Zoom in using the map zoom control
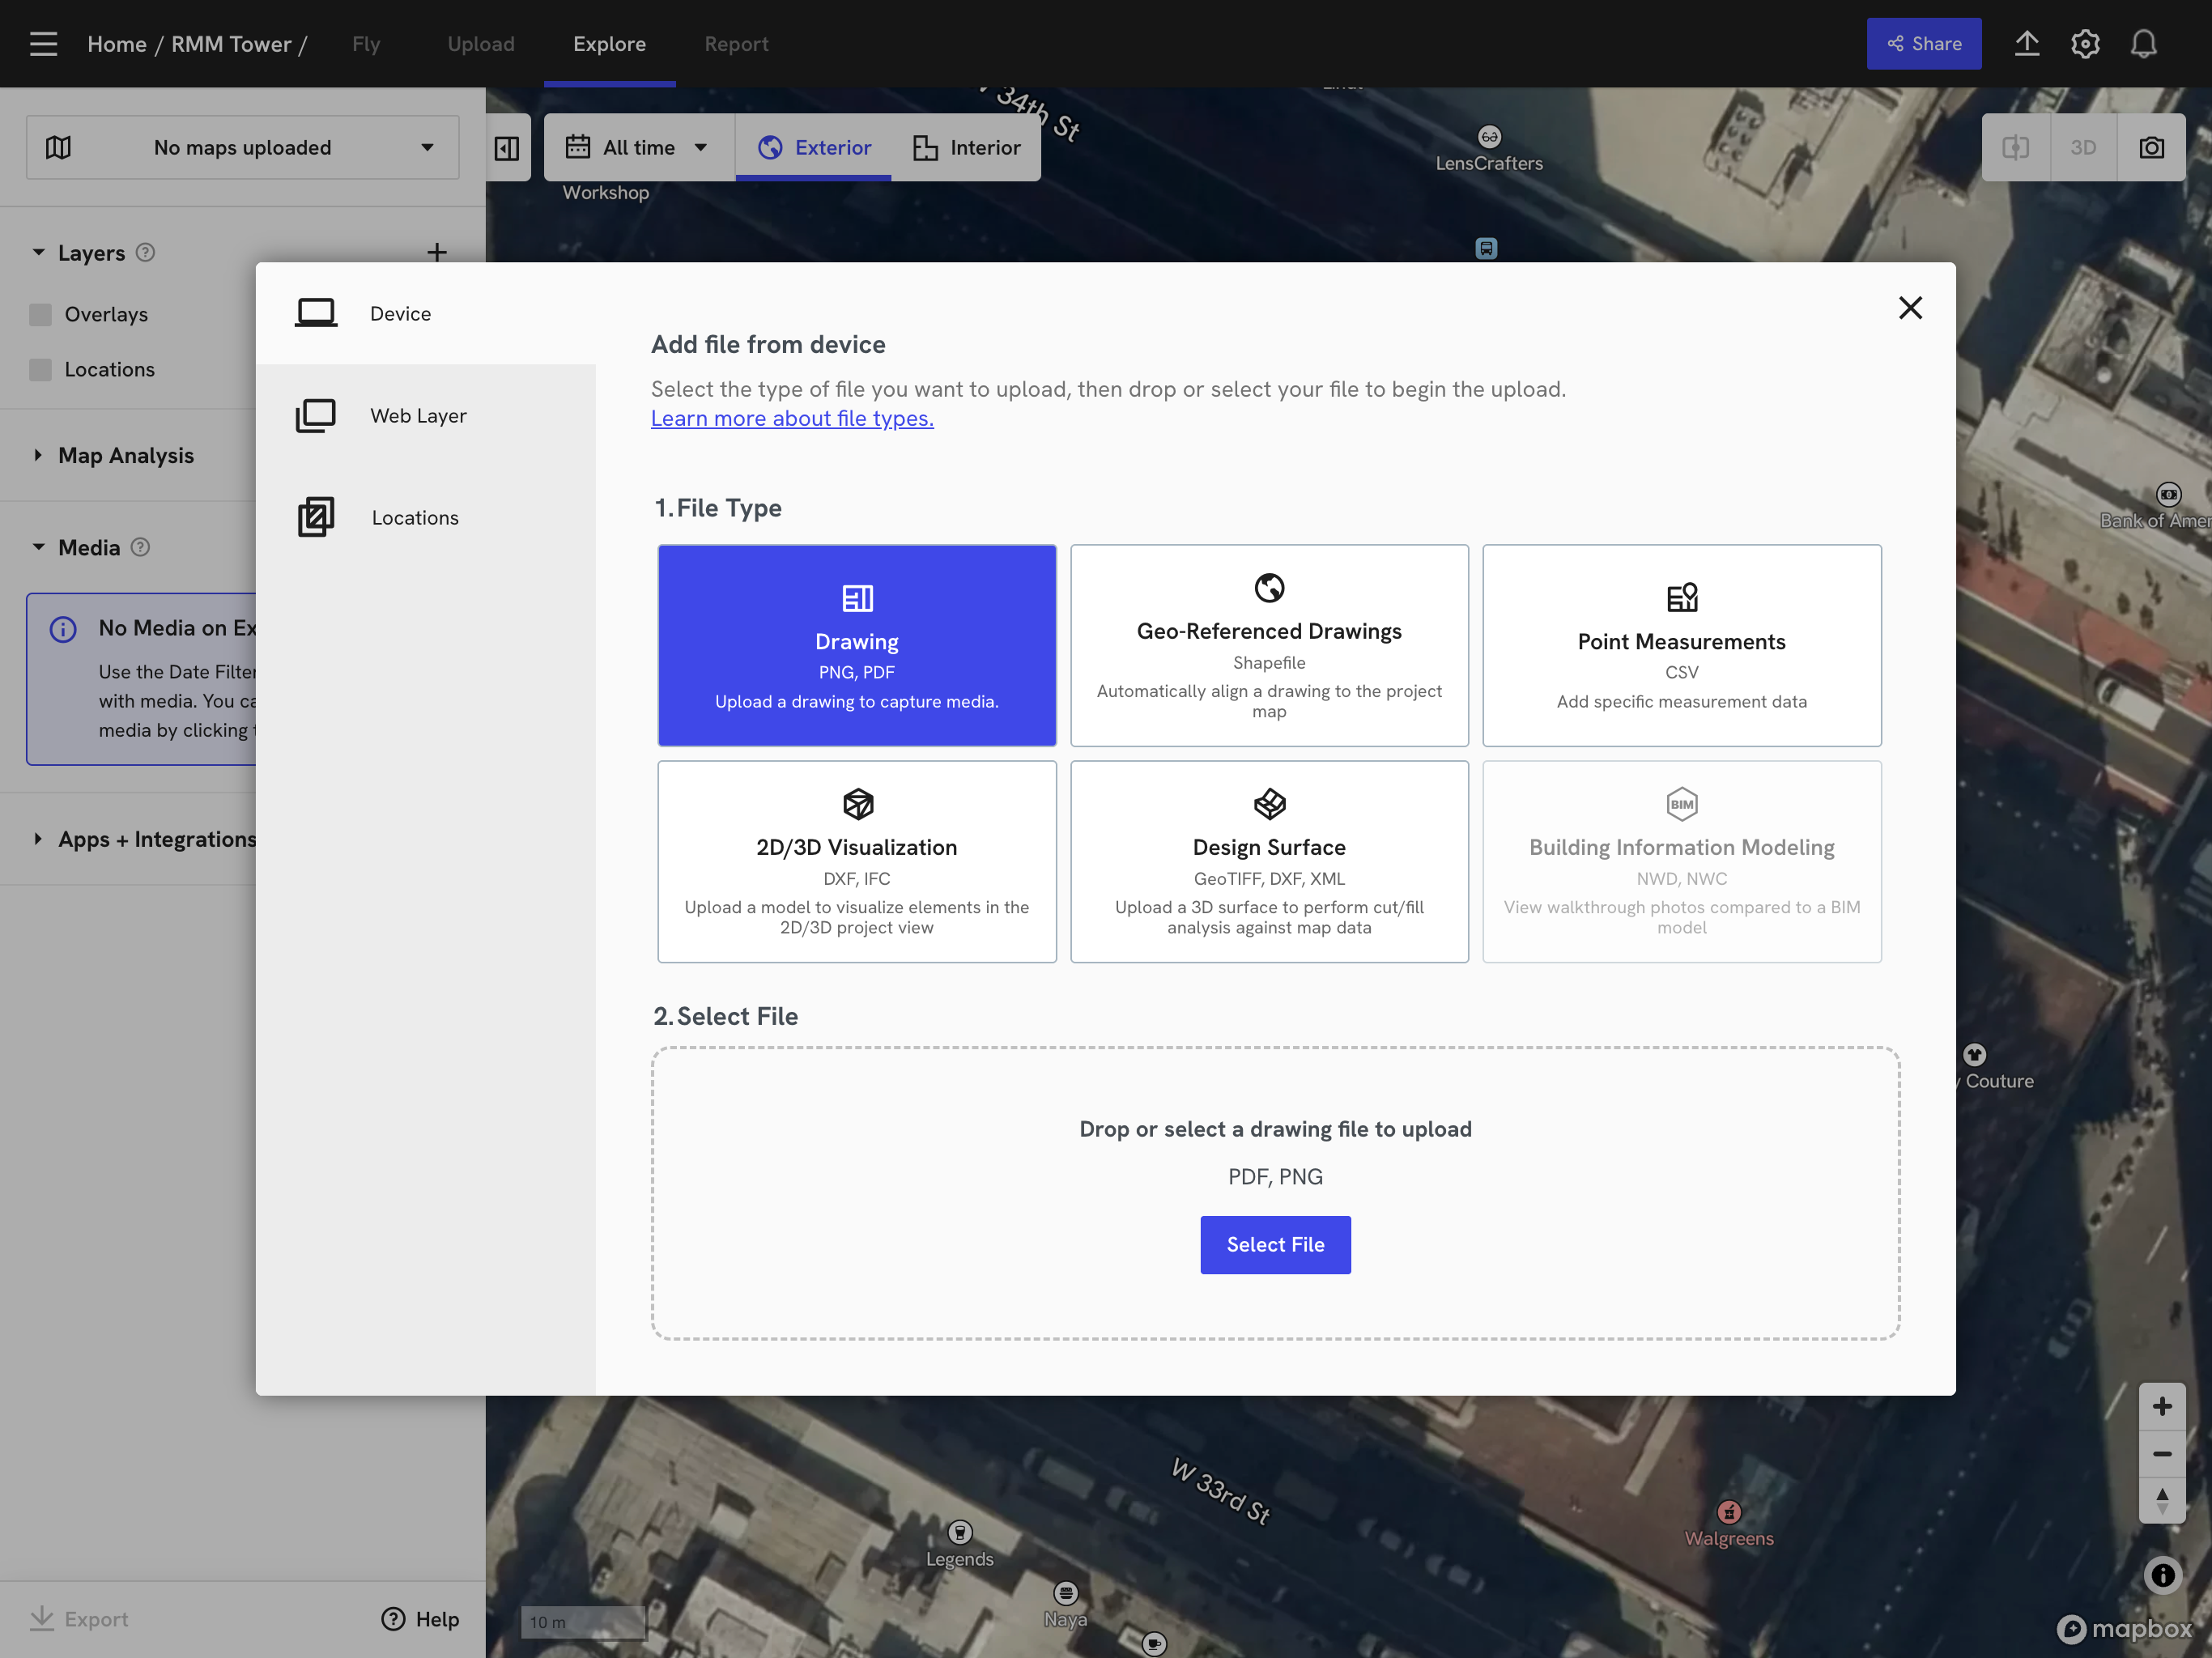 (2163, 1405)
